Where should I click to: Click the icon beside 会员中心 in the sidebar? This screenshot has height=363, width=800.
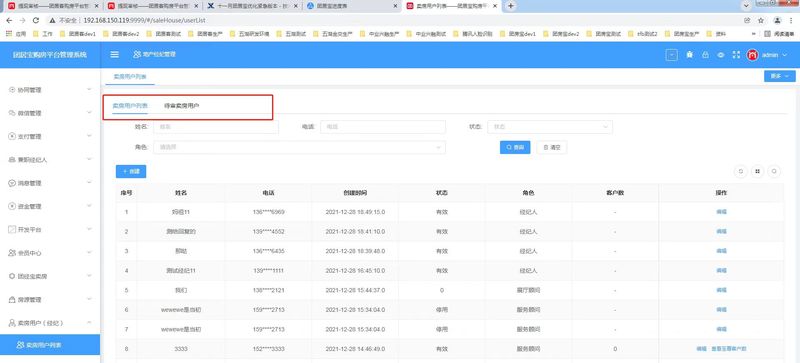coord(12,253)
